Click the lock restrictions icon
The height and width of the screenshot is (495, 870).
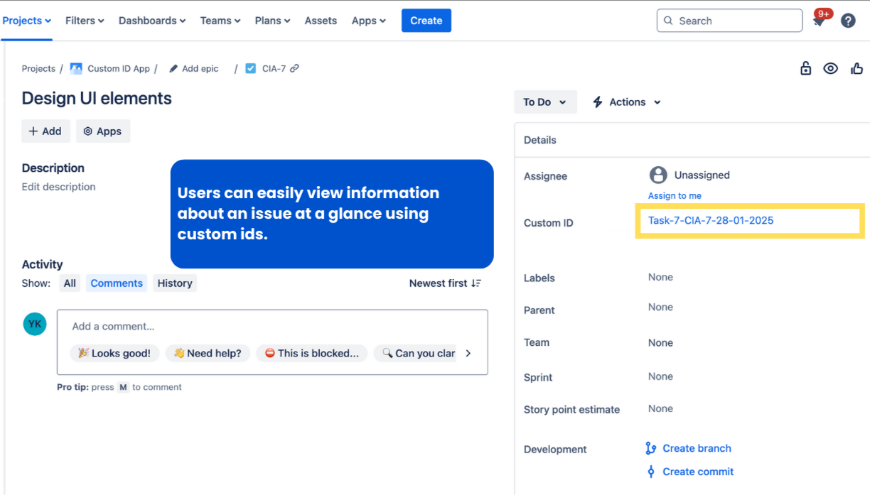(806, 69)
